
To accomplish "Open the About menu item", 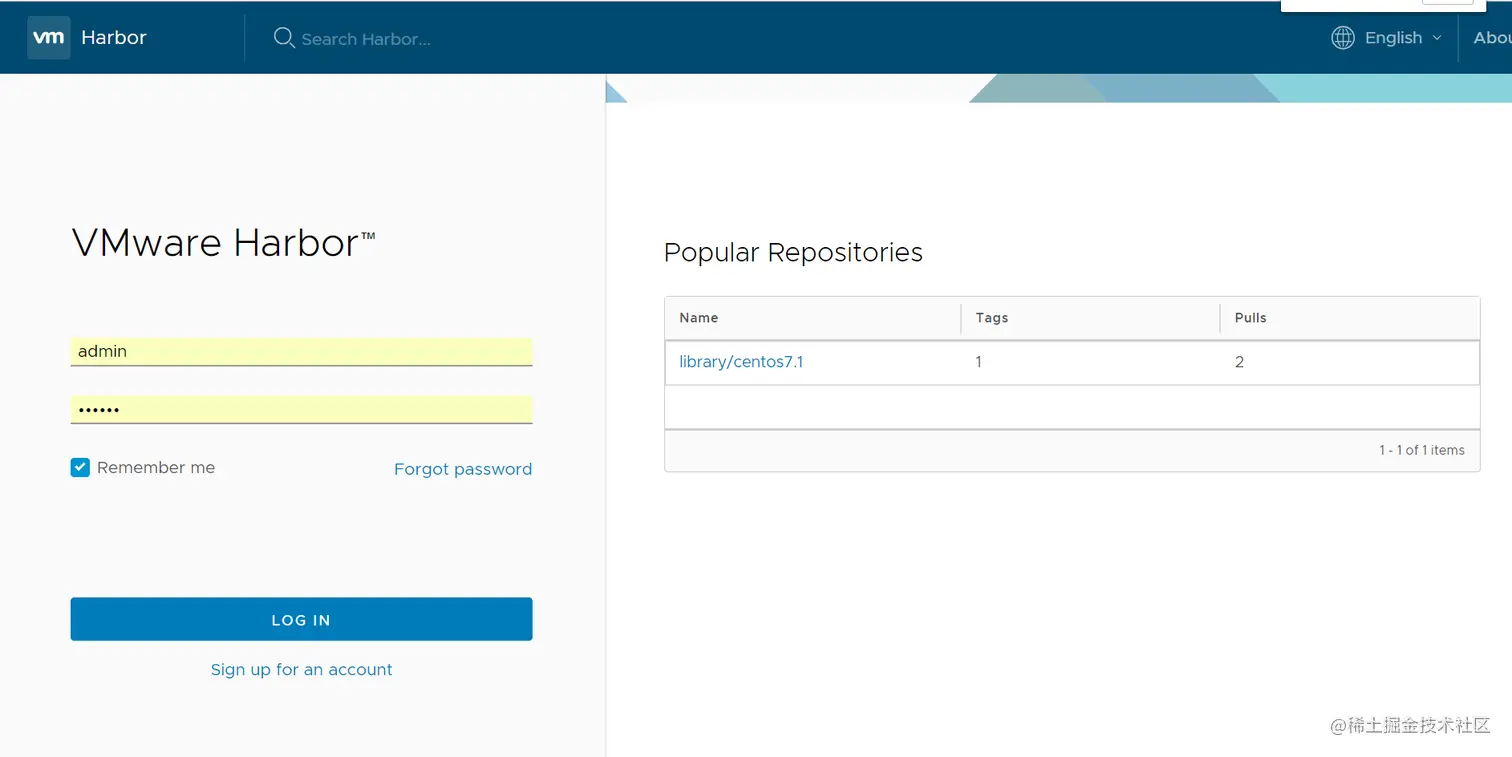I will [1492, 38].
